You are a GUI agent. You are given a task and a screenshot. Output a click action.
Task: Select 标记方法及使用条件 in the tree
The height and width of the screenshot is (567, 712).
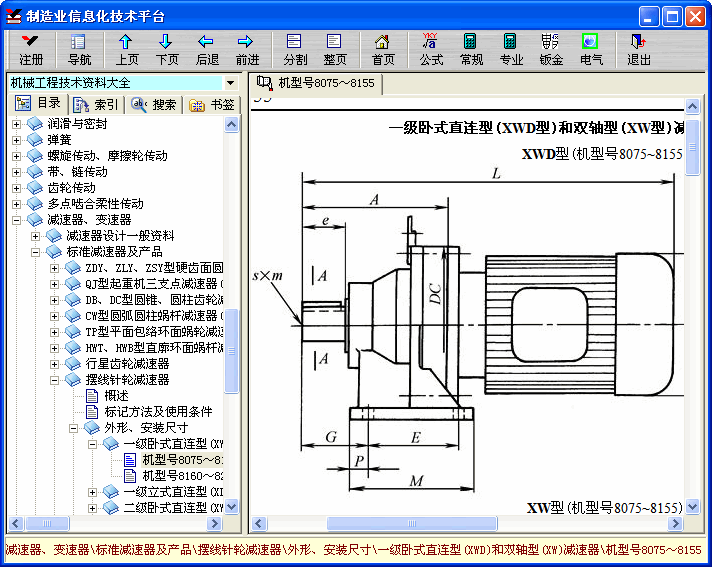(x=158, y=412)
